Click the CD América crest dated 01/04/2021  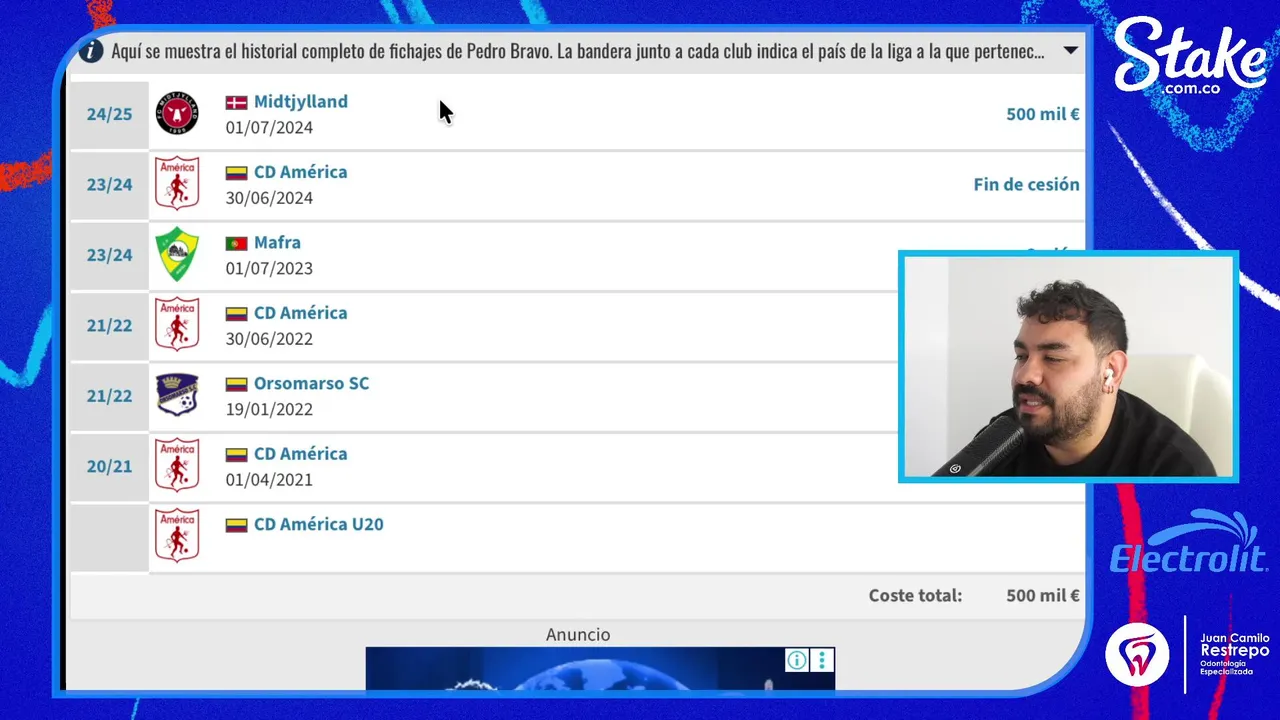coord(177,465)
